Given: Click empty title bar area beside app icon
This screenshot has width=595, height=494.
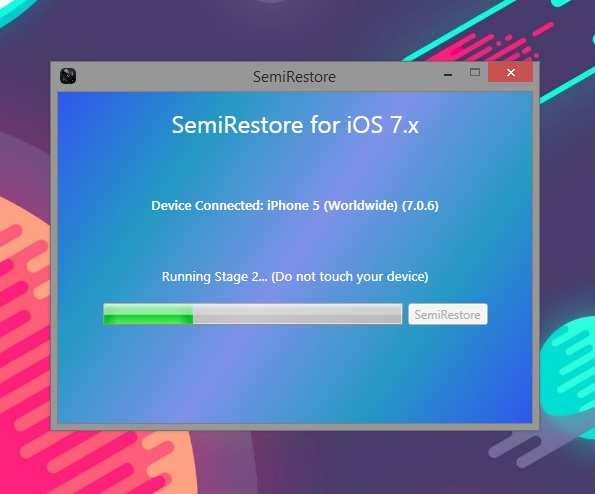Looking at the screenshot, I should [x=159, y=76].
